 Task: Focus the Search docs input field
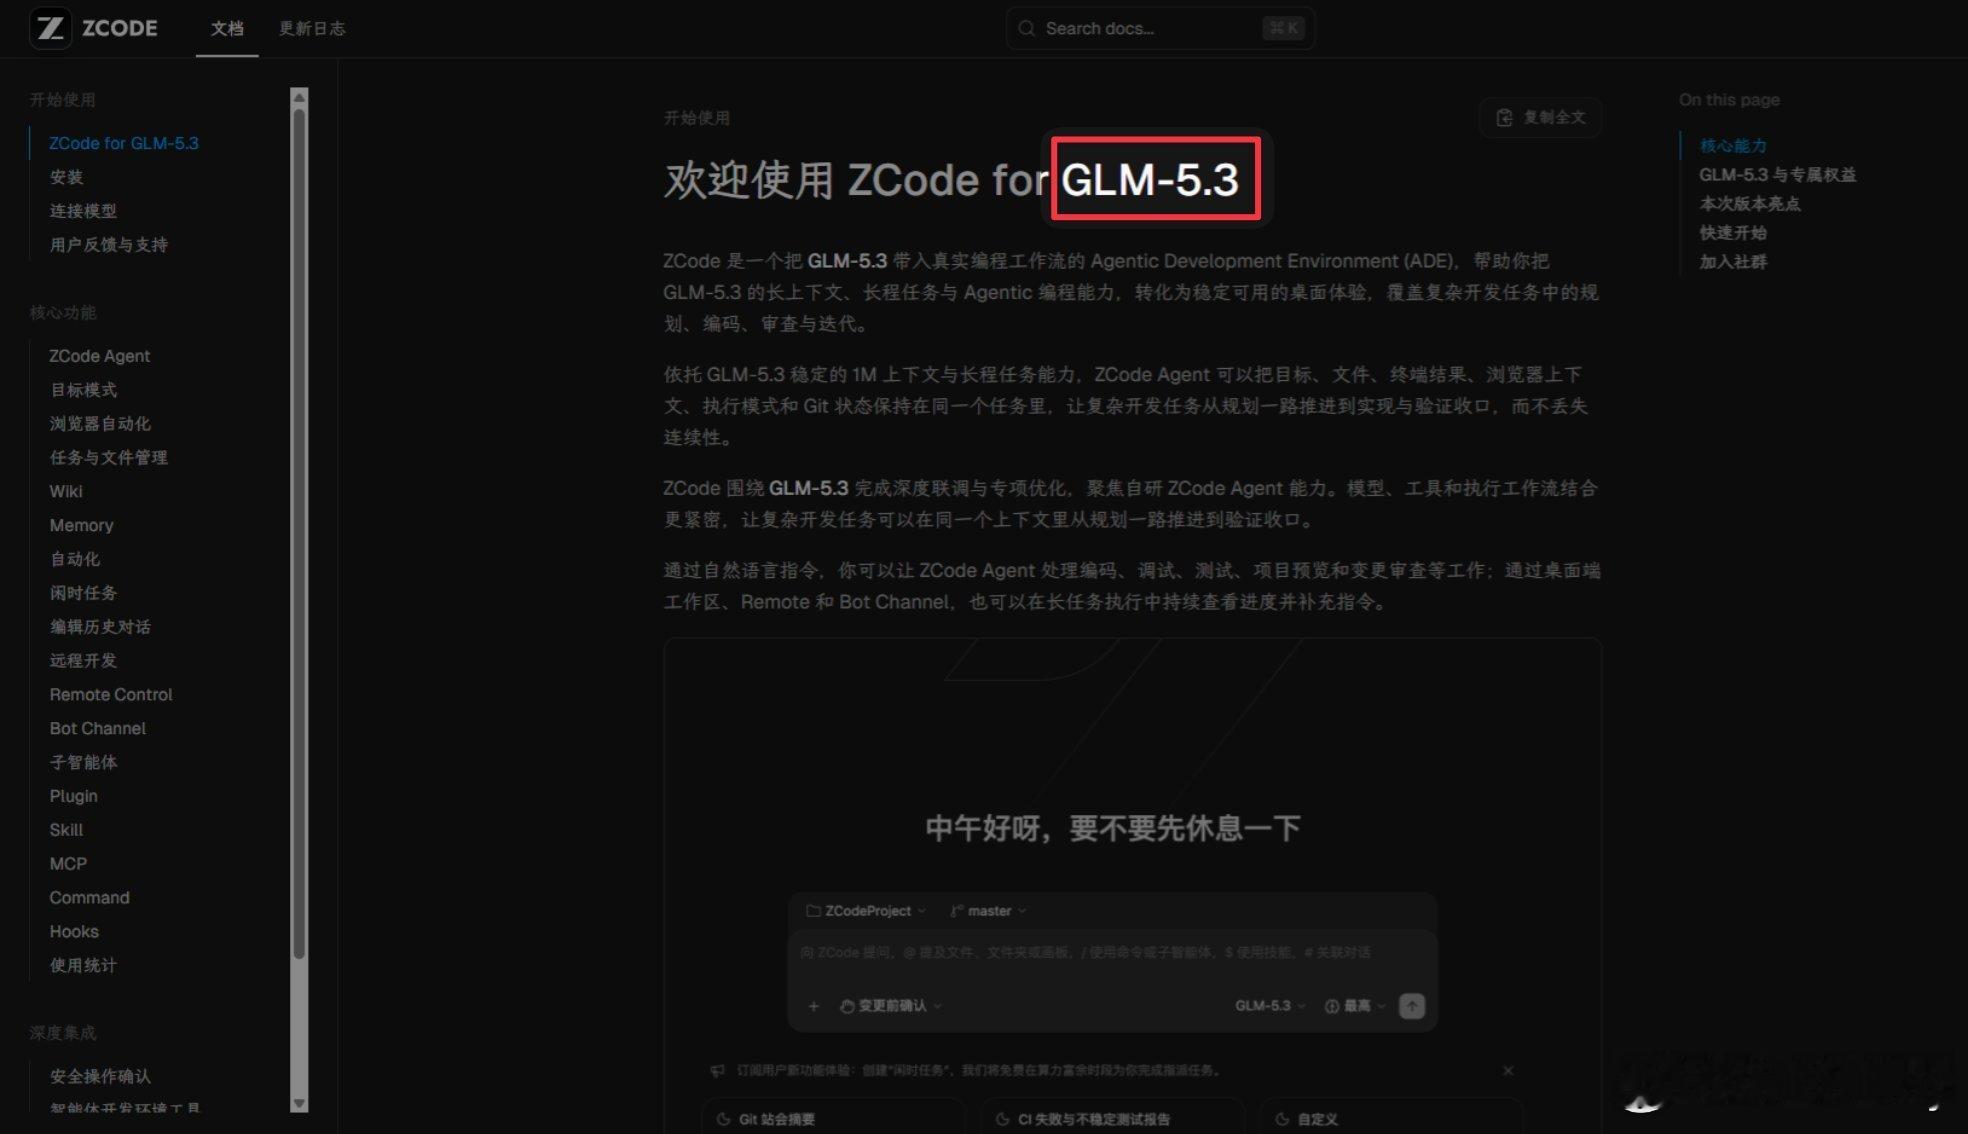(1160, 28)
